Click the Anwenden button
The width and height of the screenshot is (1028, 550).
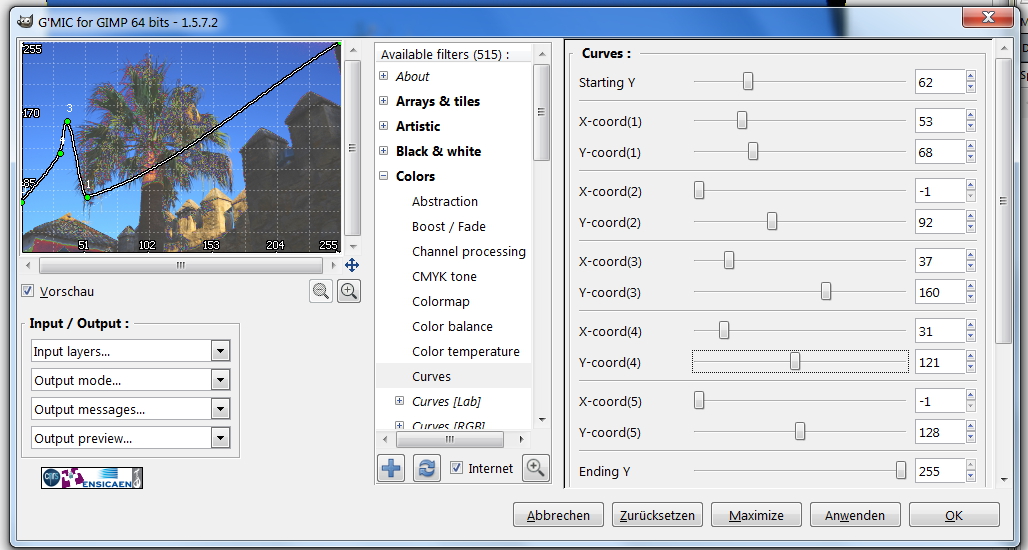pyautogui.click(x=855, y=515)
